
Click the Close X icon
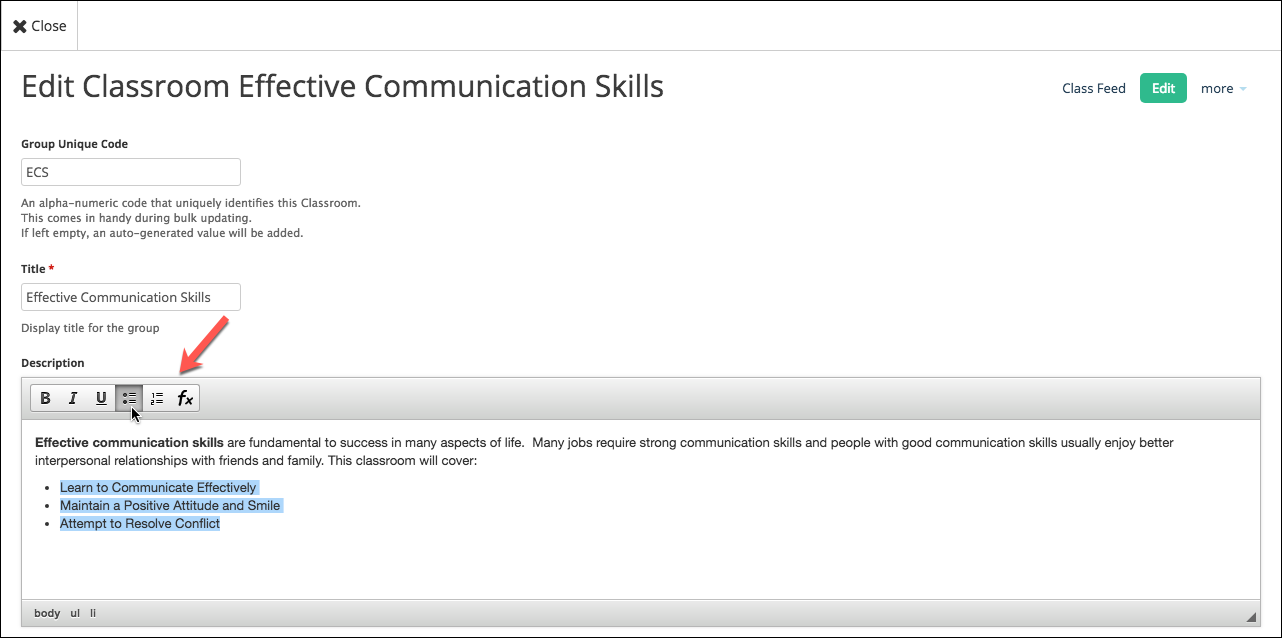click(19, 26)
